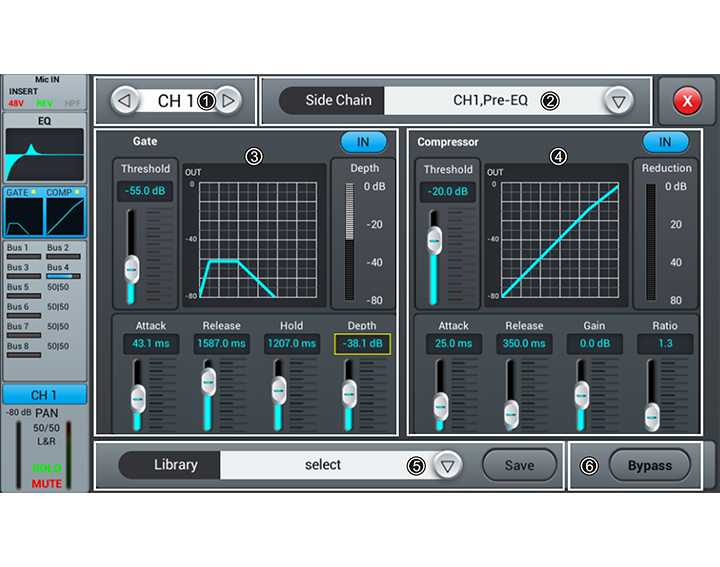The width and height of the screenshot is (720, 567).
Task: Click the HPF high-pass filter indicator
Action: click(x=73, y=103)
